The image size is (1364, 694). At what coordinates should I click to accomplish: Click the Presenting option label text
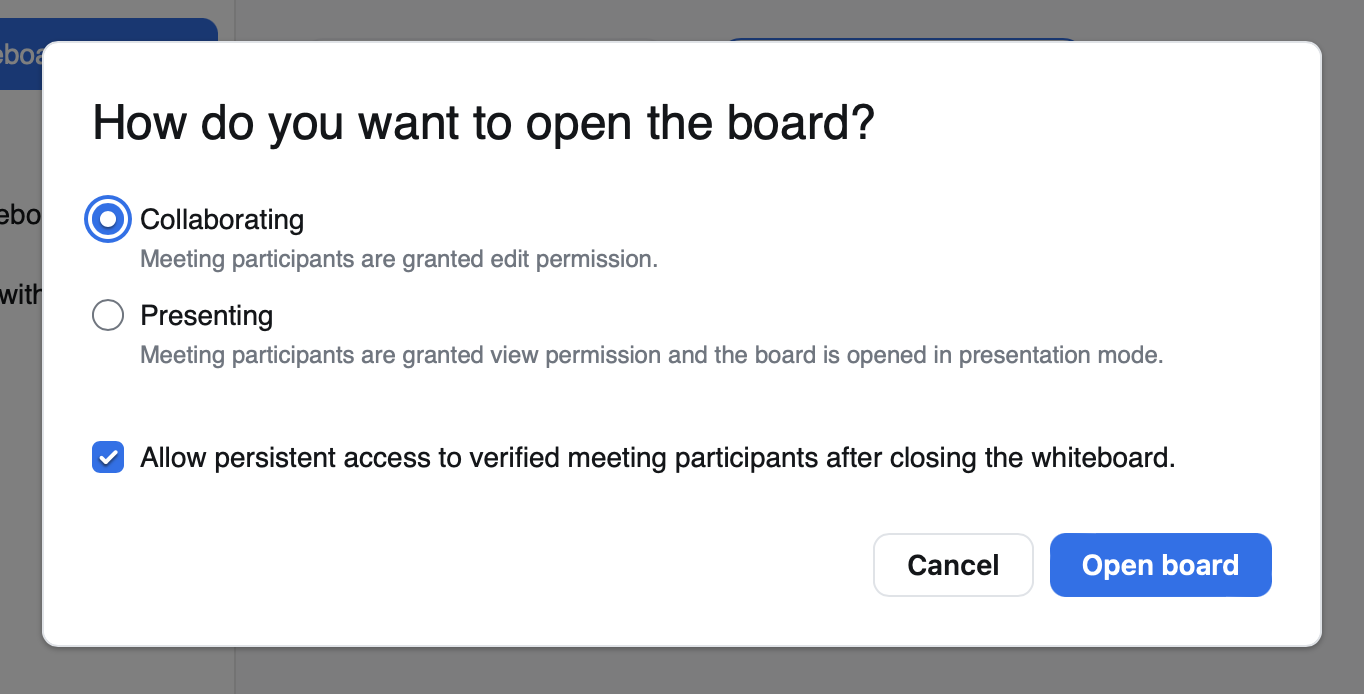click(x=207, y=316)
